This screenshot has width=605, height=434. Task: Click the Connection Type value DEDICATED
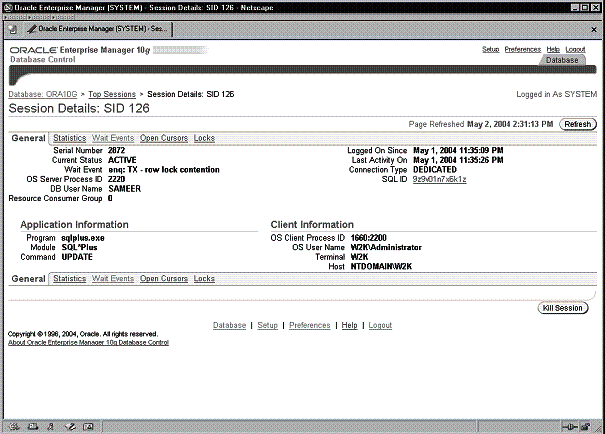[434, 170]
